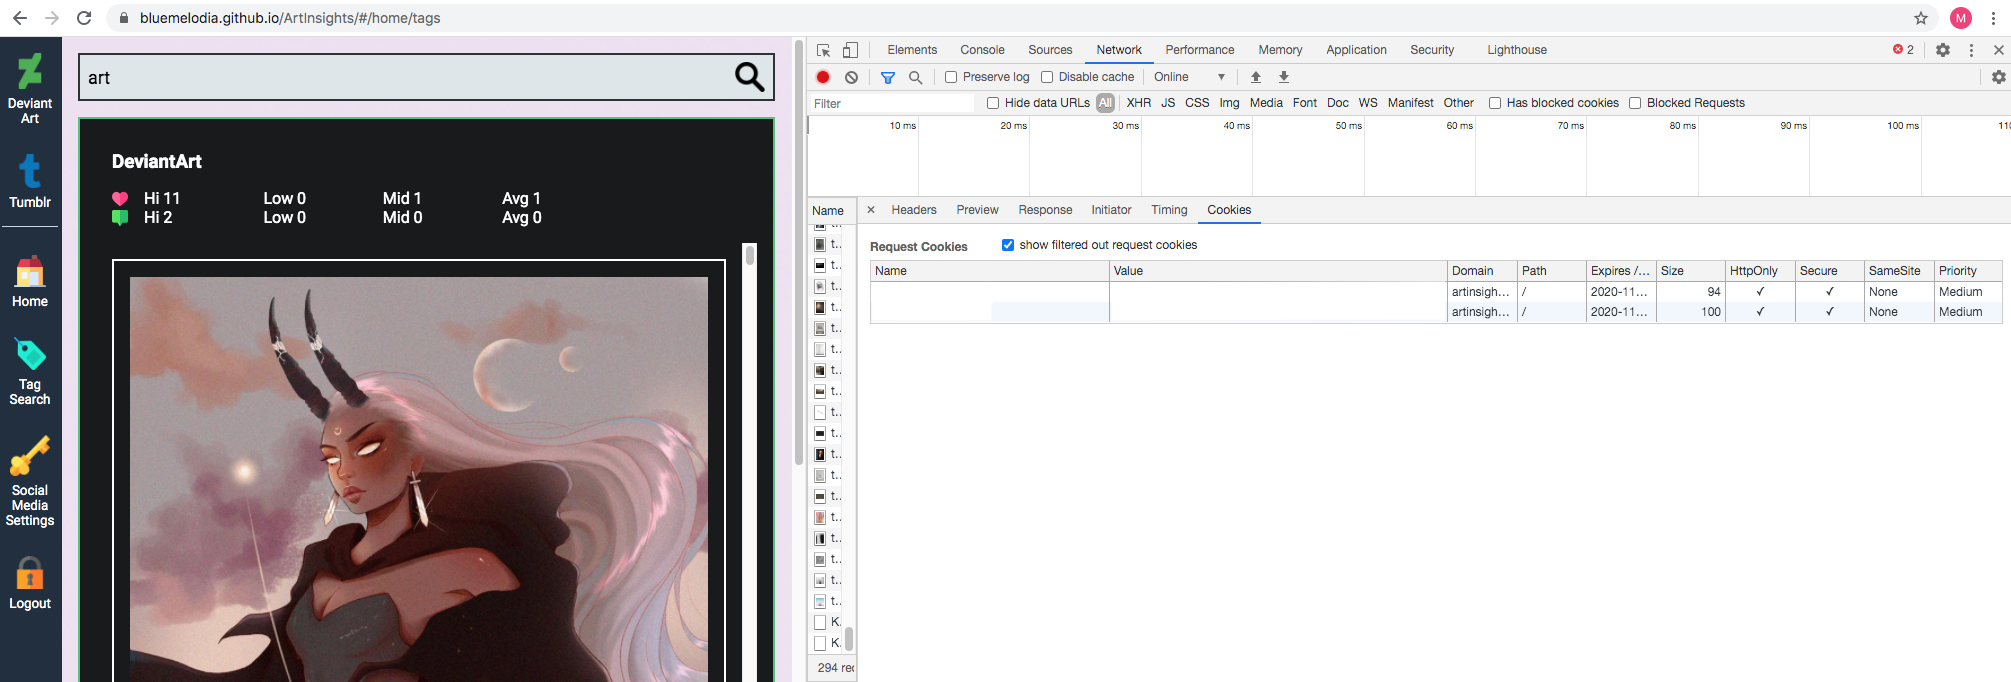Check Has blocked cookies

1495,103
